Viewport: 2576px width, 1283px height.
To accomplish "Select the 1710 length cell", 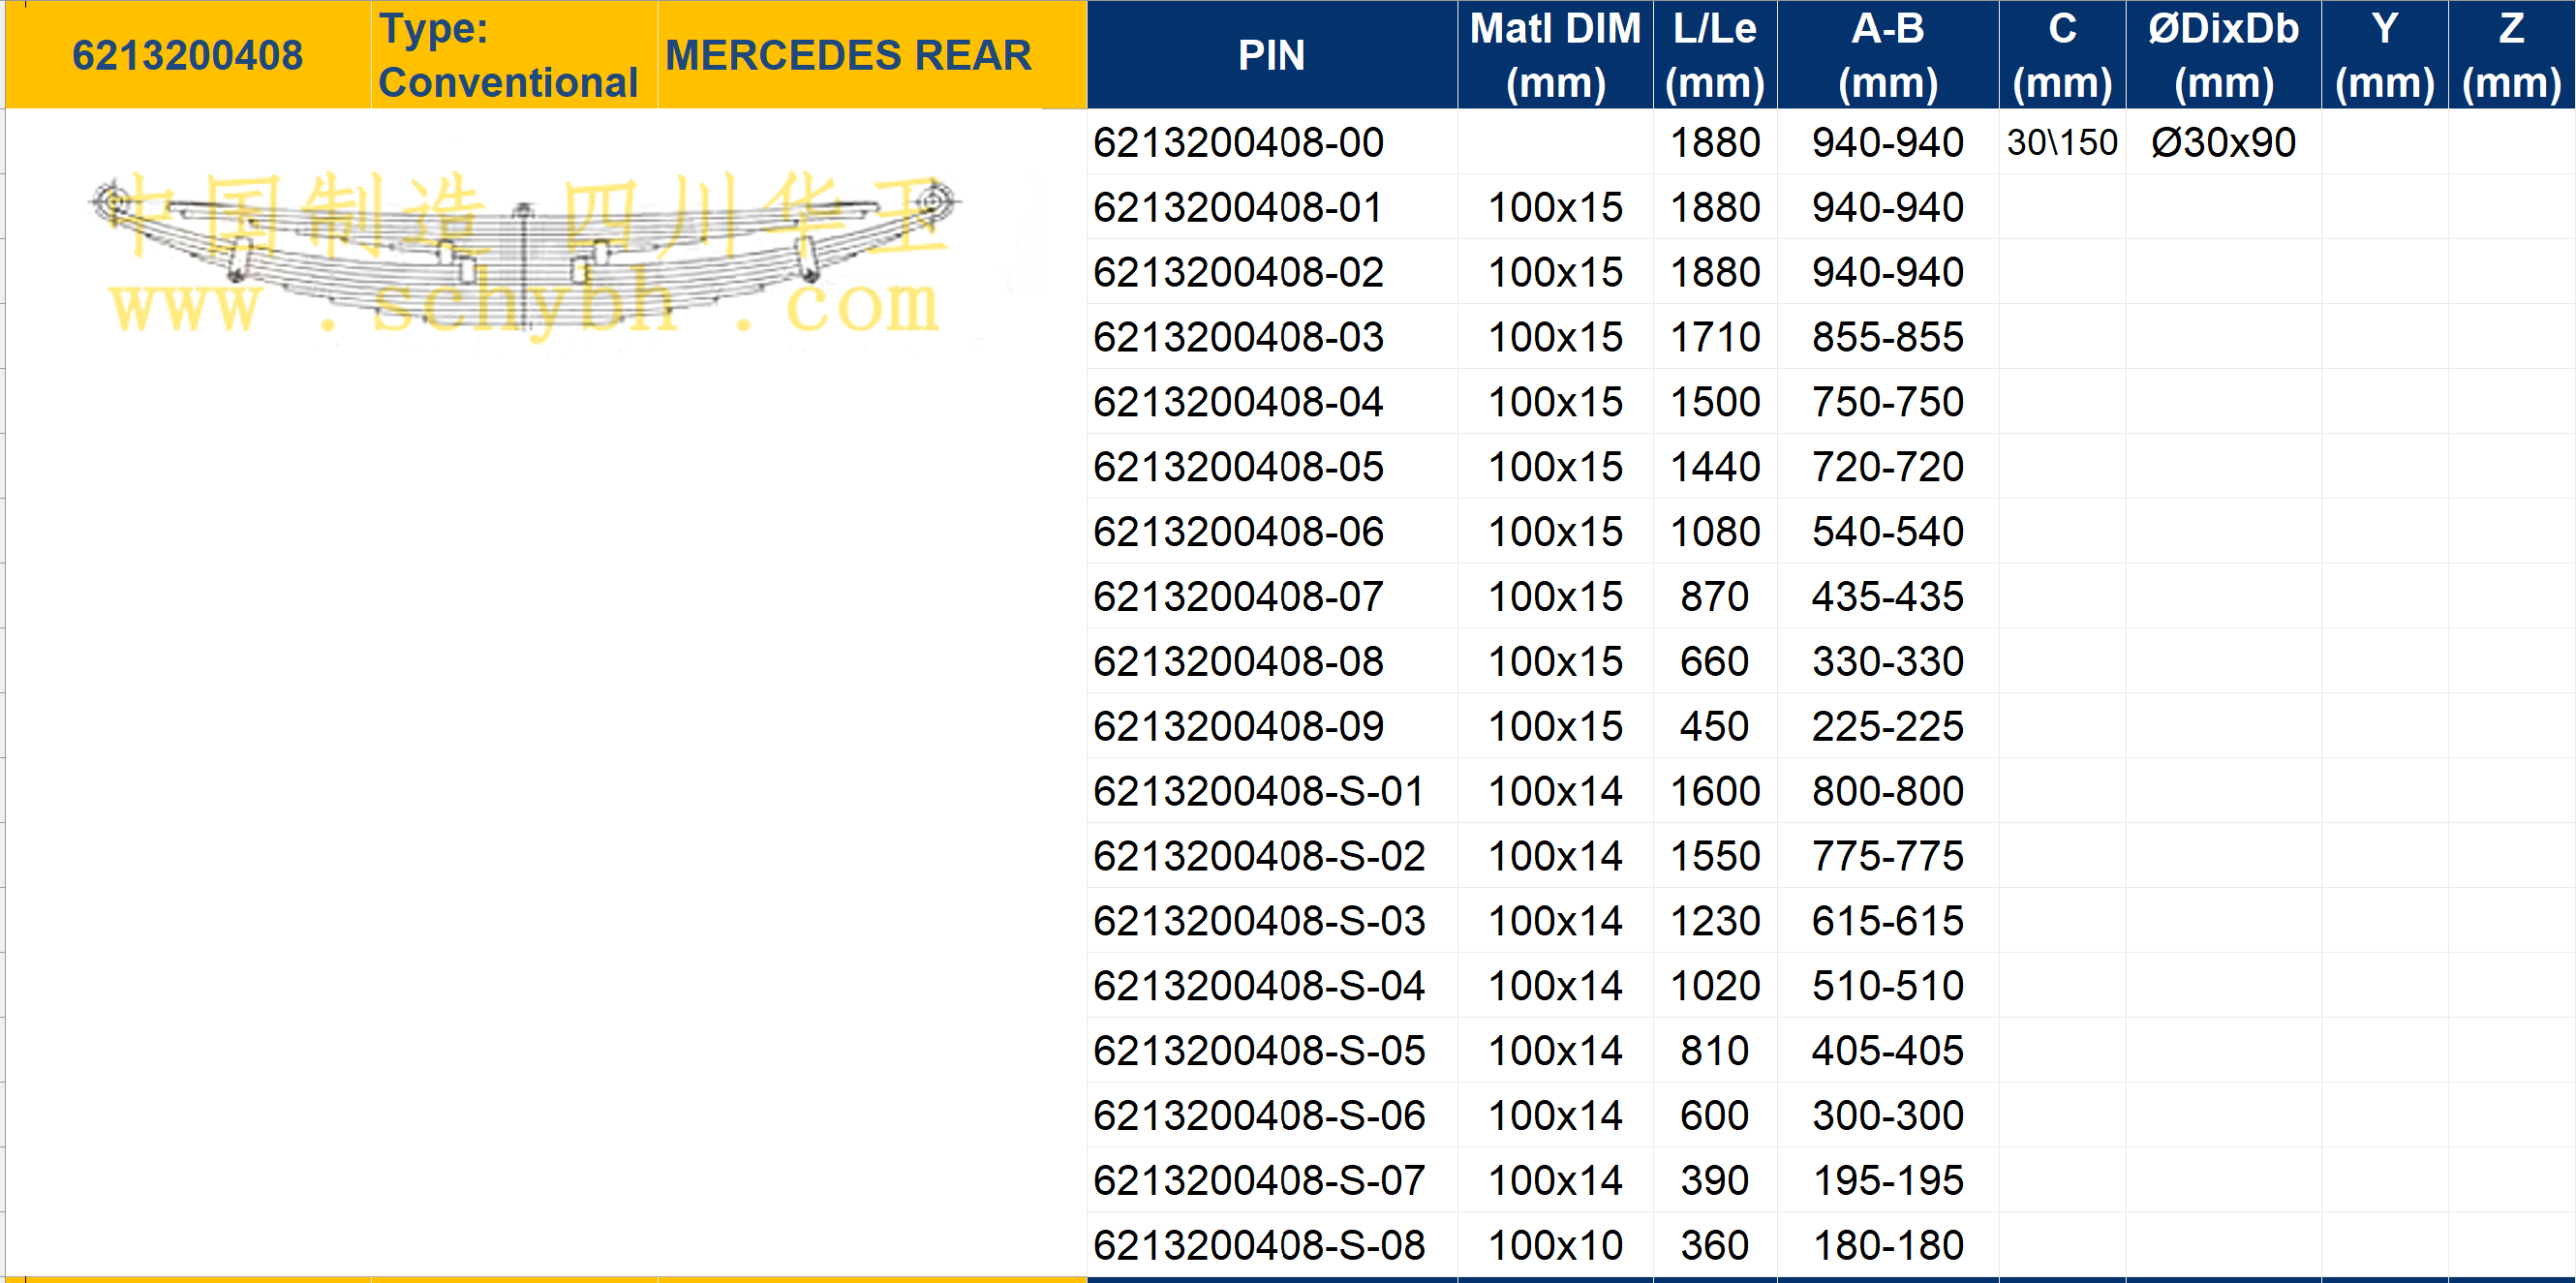I will pyautogui.click(x=1715, y=337).
